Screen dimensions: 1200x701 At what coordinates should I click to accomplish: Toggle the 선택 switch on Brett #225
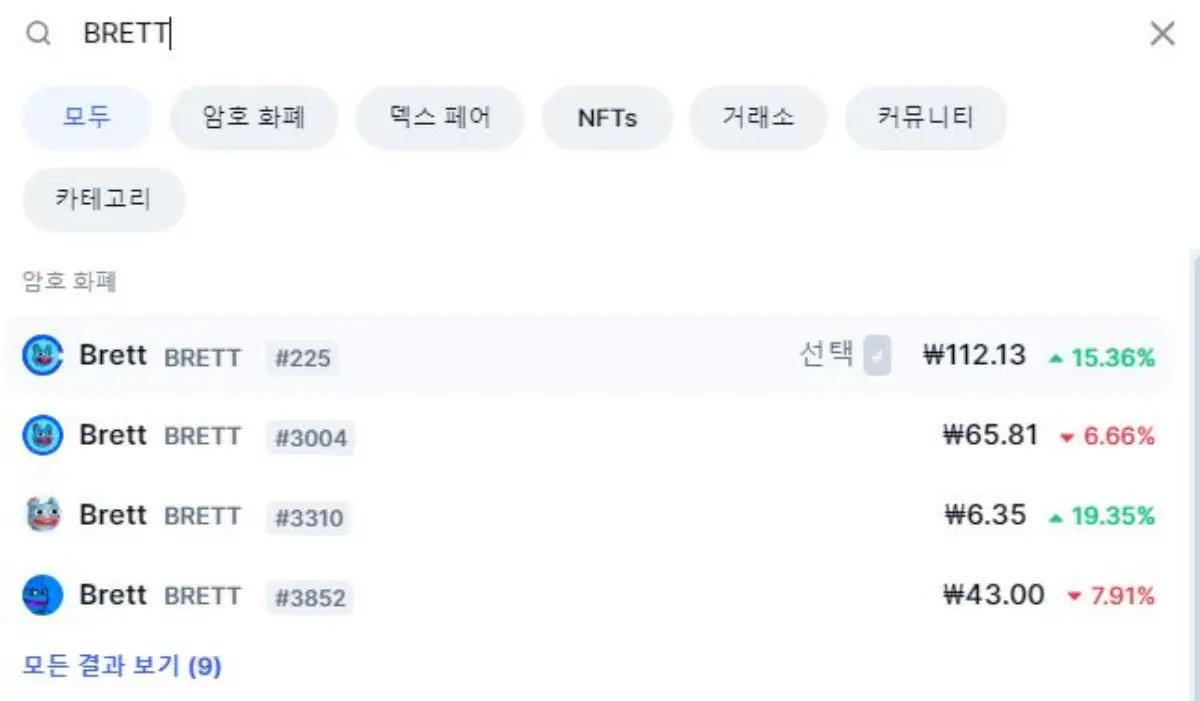[875, 356]
